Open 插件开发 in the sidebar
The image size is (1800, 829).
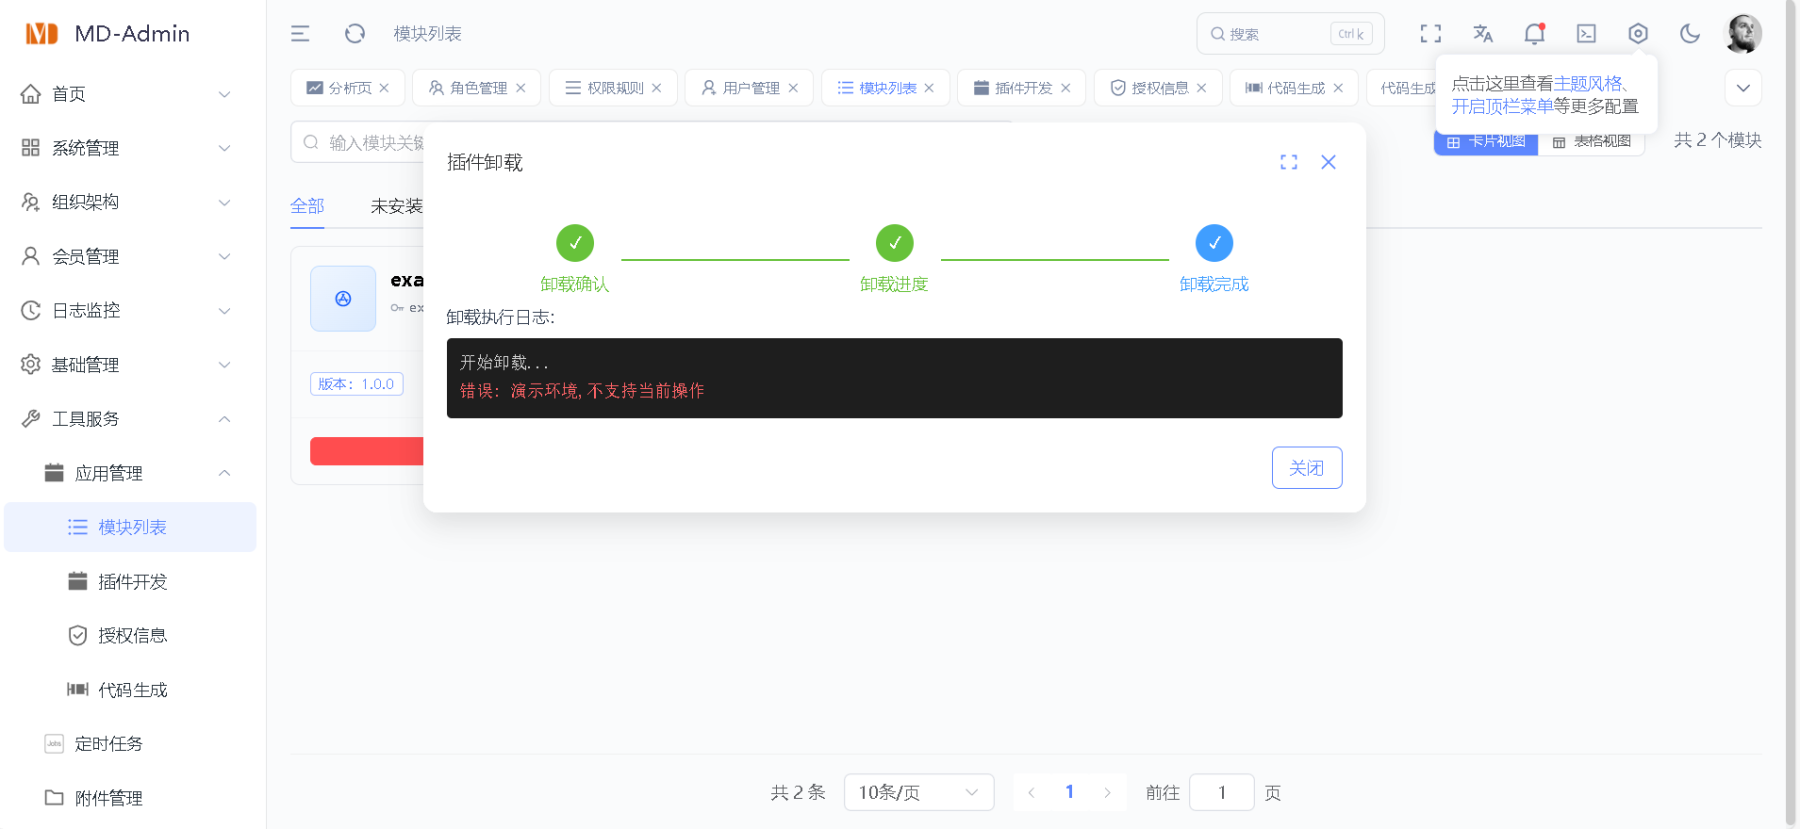tap(128, 581)
